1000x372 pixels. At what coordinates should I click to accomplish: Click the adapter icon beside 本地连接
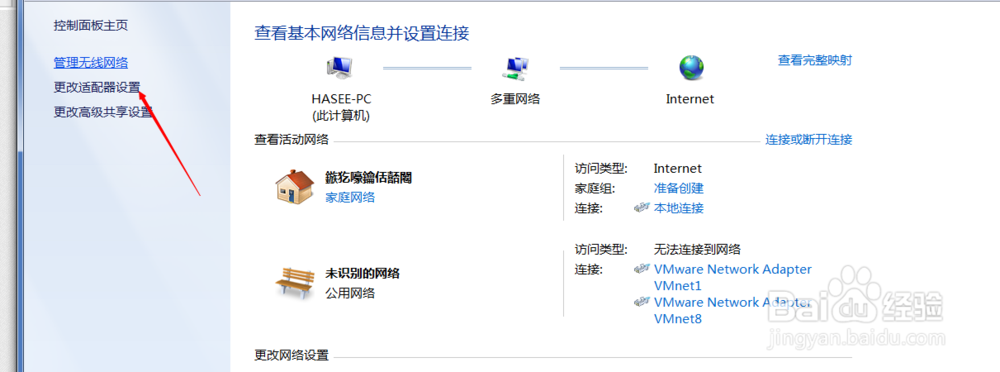tap(642, 208)
